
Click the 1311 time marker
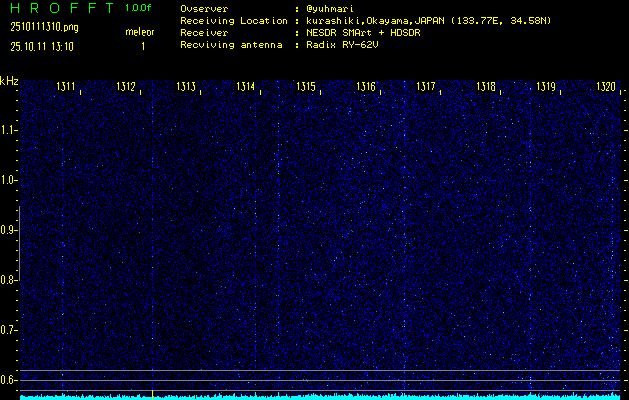pos(66,88)
